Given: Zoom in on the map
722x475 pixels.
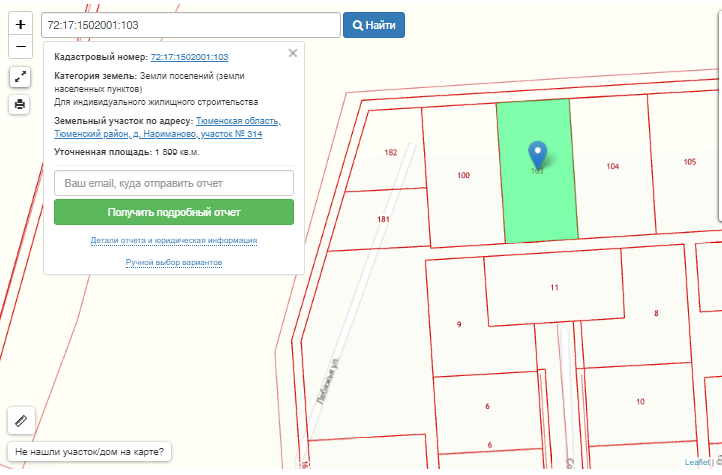Looking at the screenshot, I should point(20,24).
